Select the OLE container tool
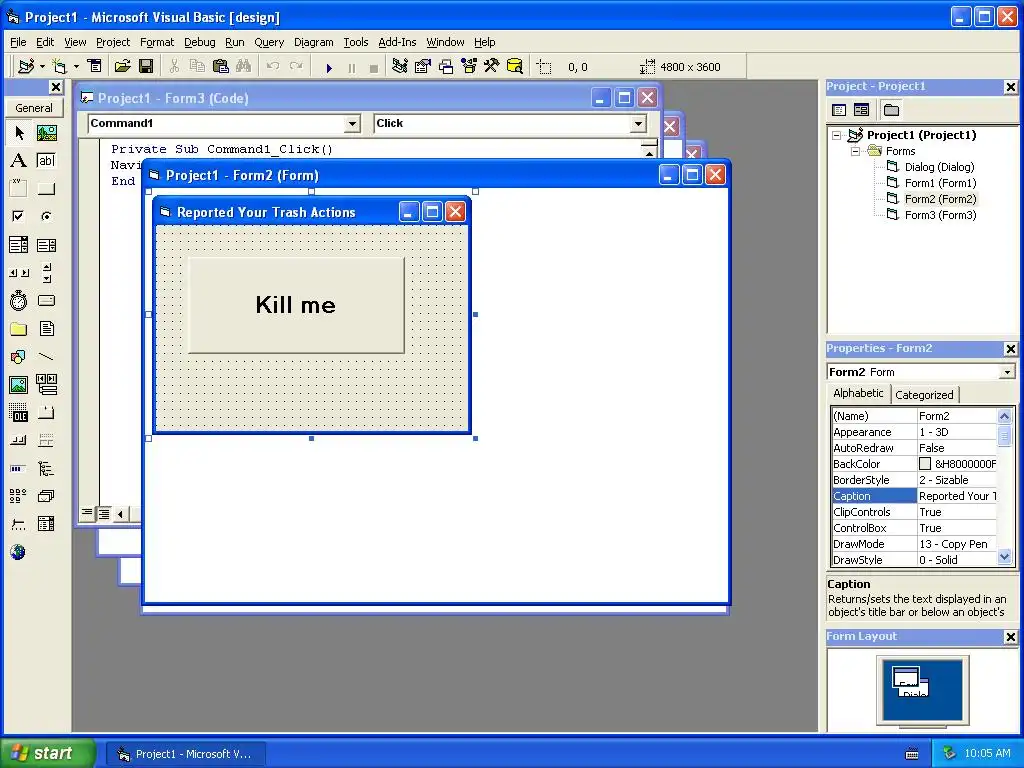 pos(19,413)
